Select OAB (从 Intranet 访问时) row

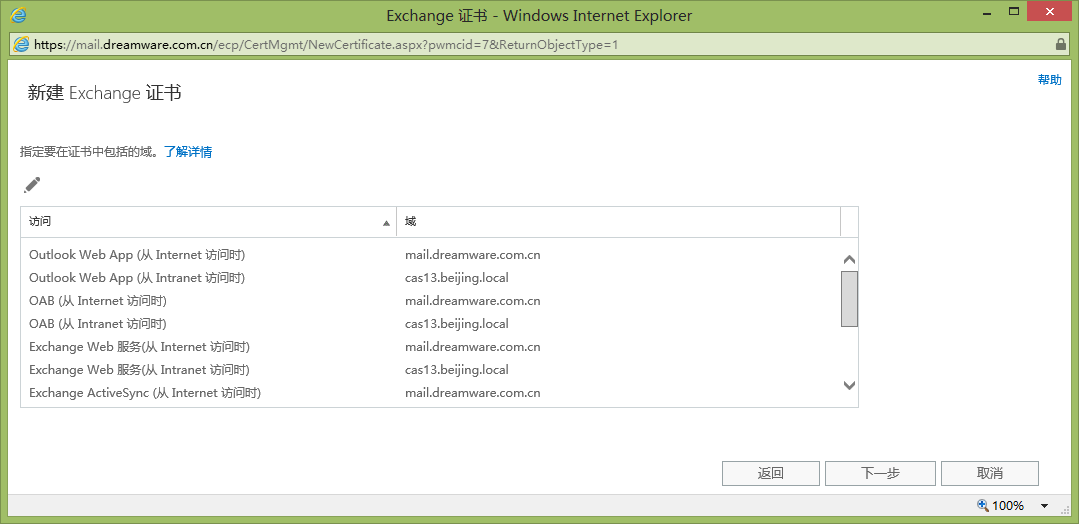click(x=431, y=324)
